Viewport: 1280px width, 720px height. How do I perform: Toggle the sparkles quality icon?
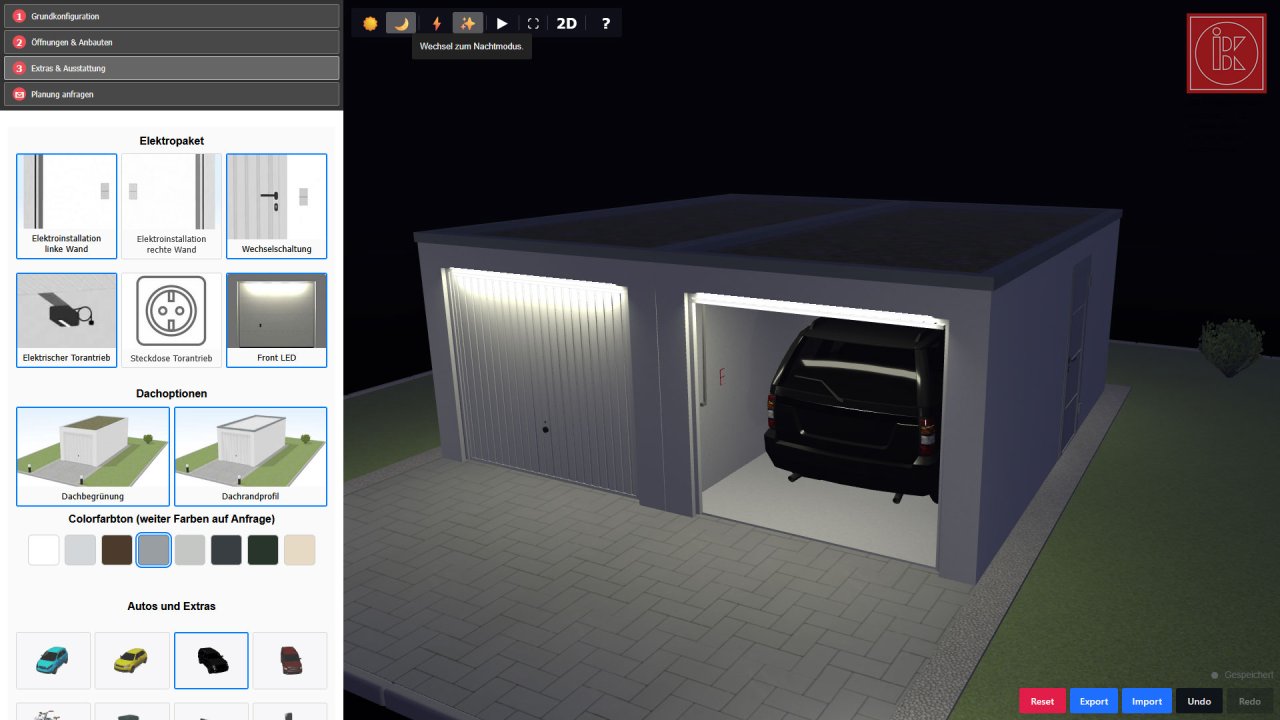click(x=468, y=23)
